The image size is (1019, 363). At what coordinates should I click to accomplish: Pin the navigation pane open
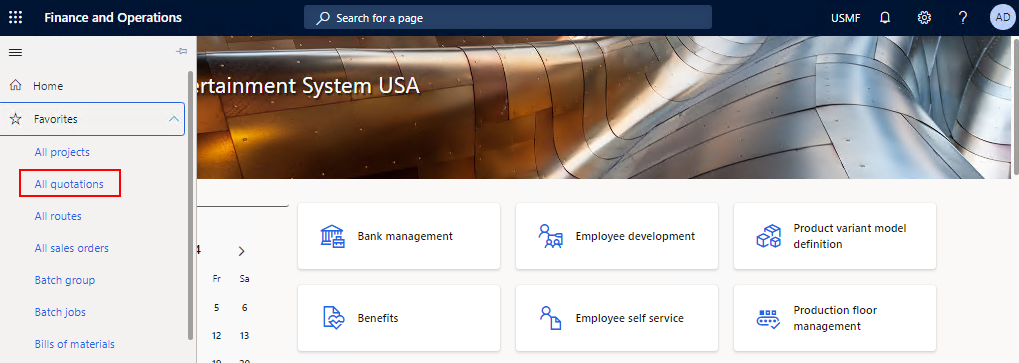[x=182, y=51]
